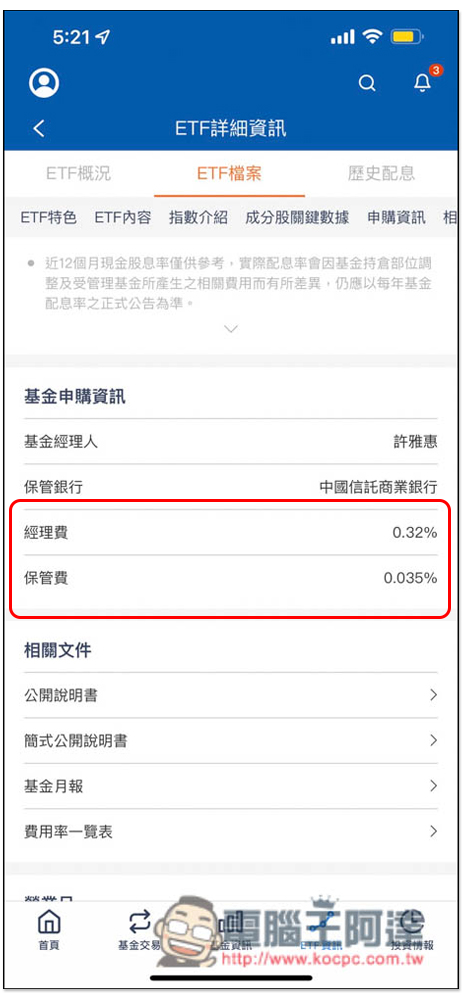Jump to ETF特色 section

click(48, 217)
